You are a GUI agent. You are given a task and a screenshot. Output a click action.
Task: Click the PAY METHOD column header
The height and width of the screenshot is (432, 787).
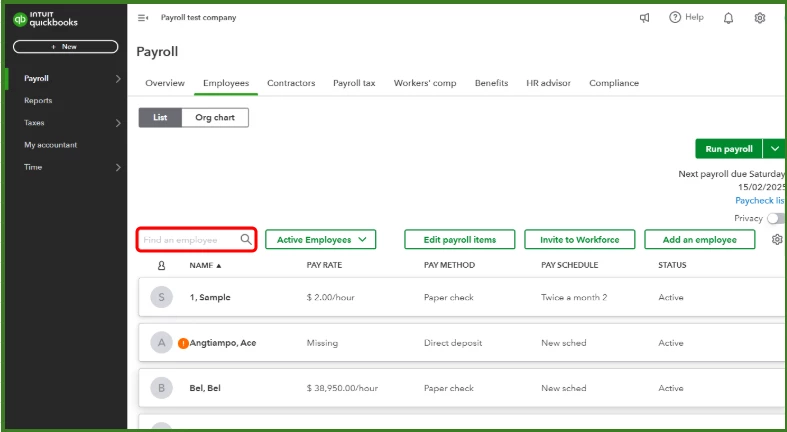tap(449, 265)
